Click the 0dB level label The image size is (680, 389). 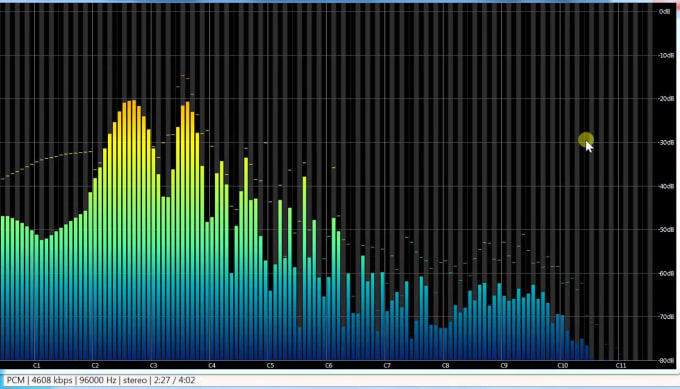point(664,11)
